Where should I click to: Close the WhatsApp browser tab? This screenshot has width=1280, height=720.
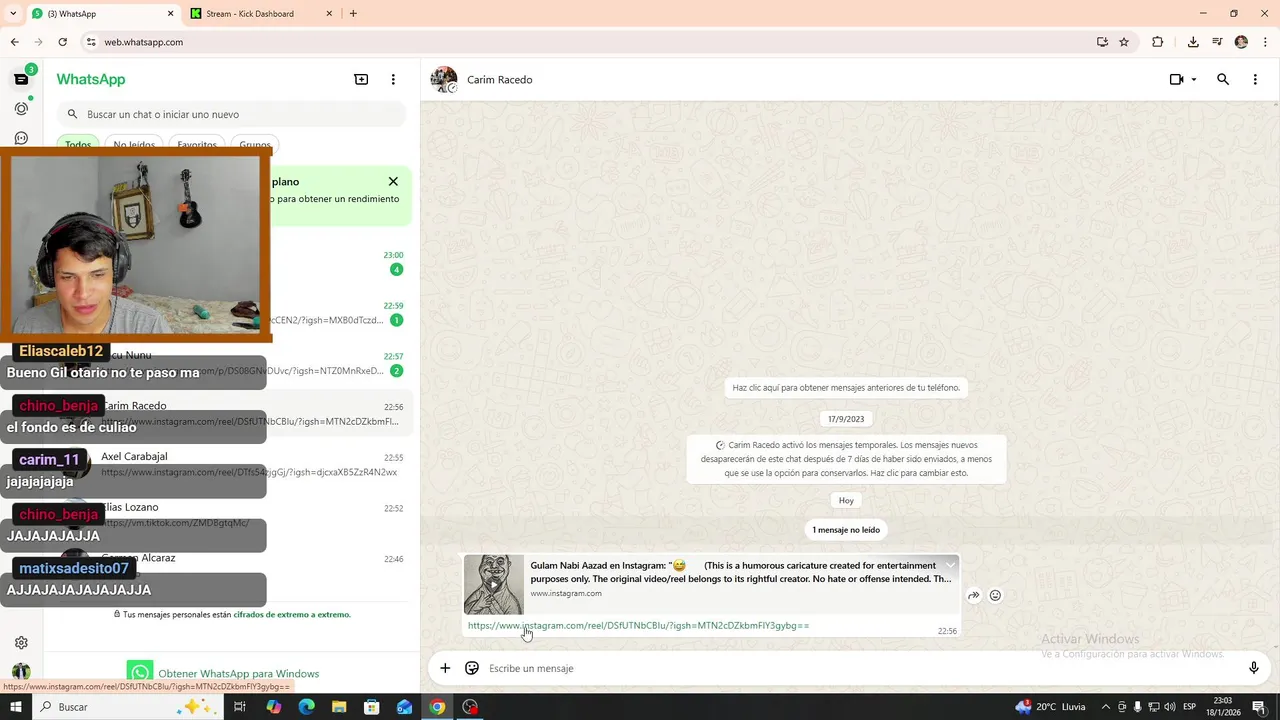click(170, 14)
